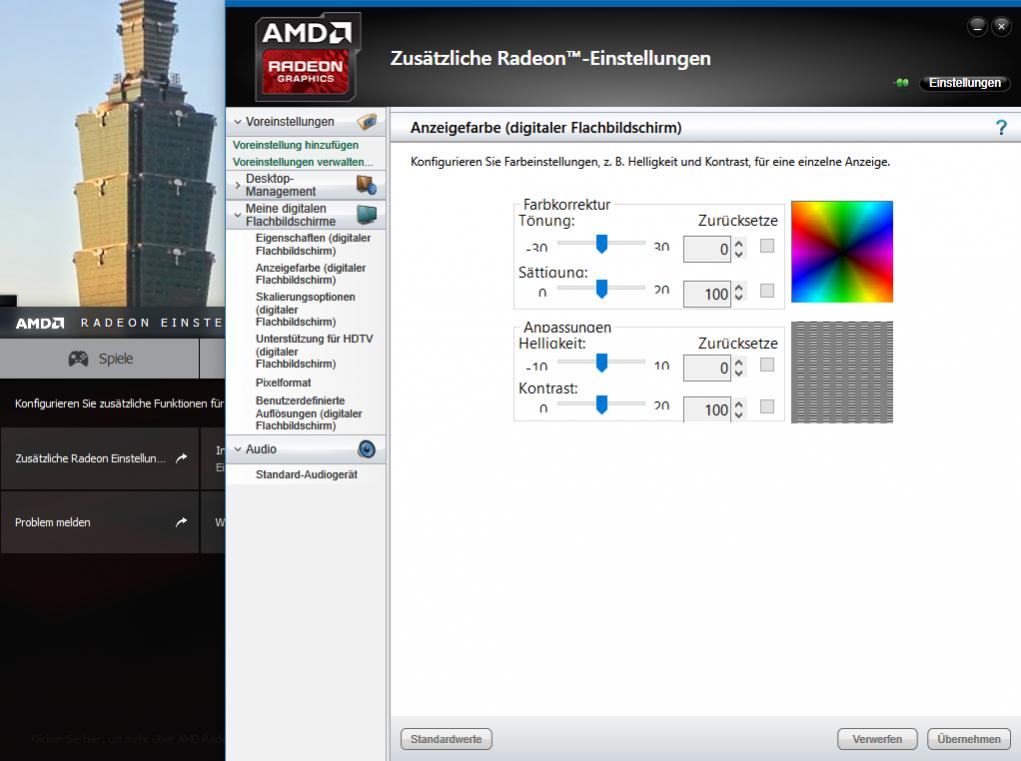Open Benutzerdefinierte Auflösungen entry

click(x=309, y=413)
